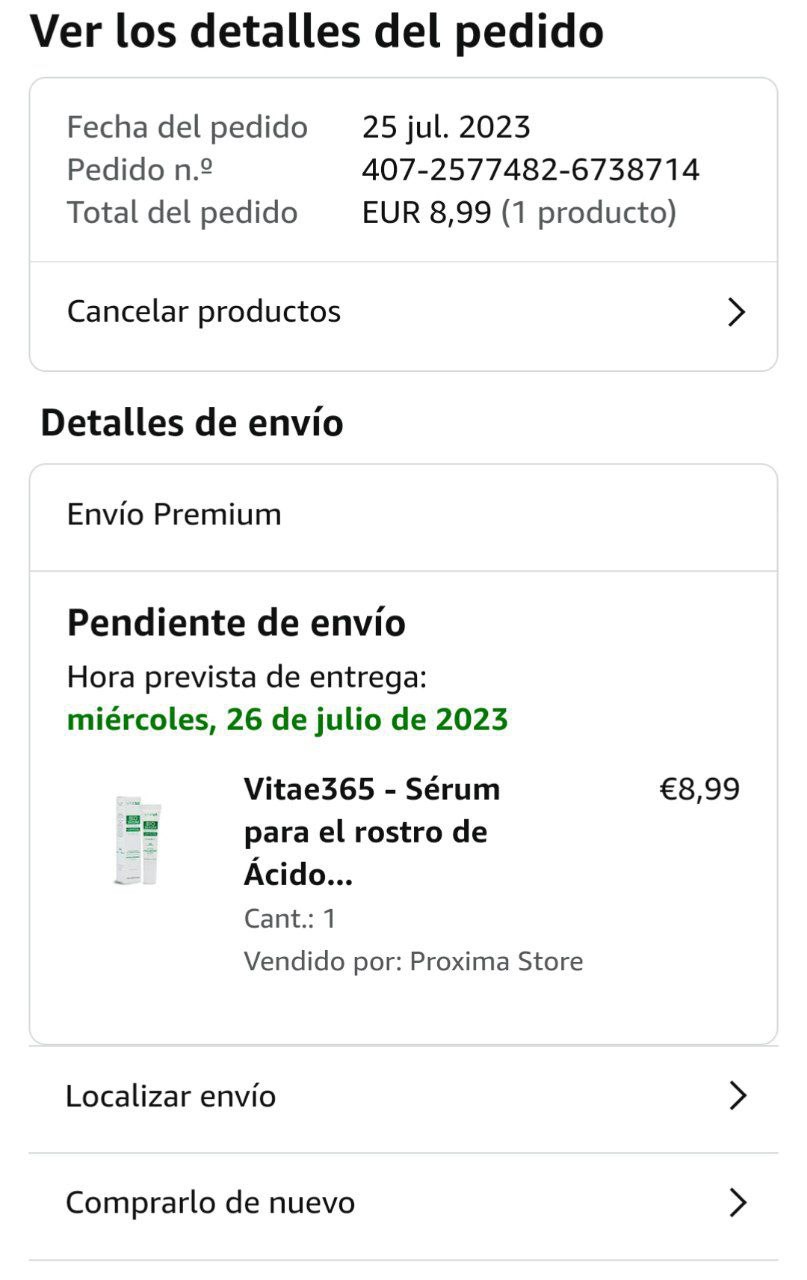Screen dimensions: 807x1280
Task: Click the Hora prevista de entrega label
Action: [x=247, y=678]
